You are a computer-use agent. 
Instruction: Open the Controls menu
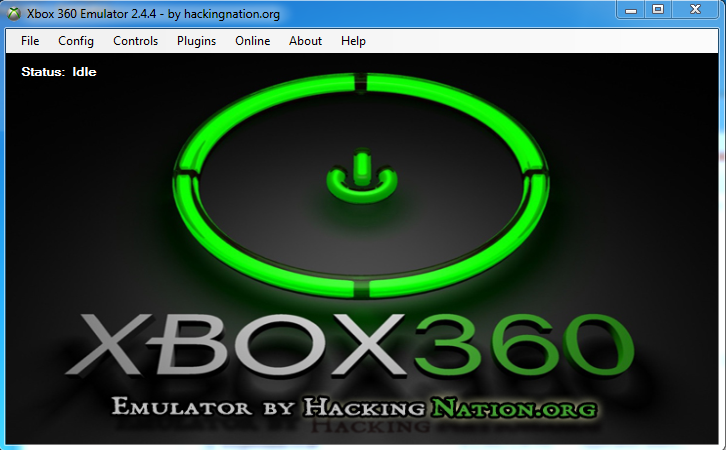pyautogui.click(x=136, y=41)
